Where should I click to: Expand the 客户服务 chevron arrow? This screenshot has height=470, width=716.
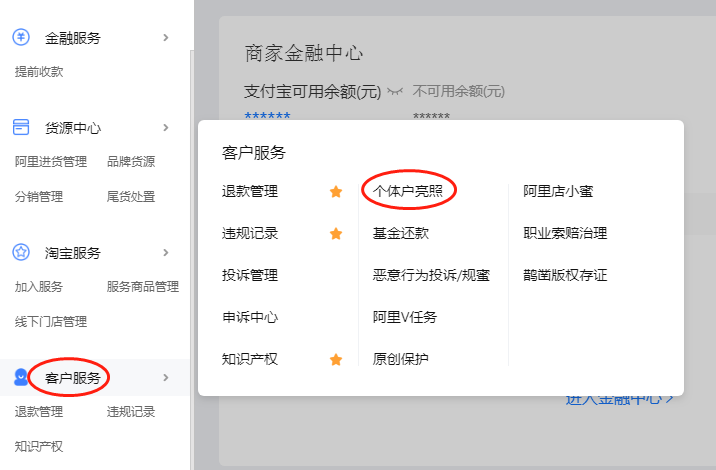pyautogui.click(x=166, y=377)
